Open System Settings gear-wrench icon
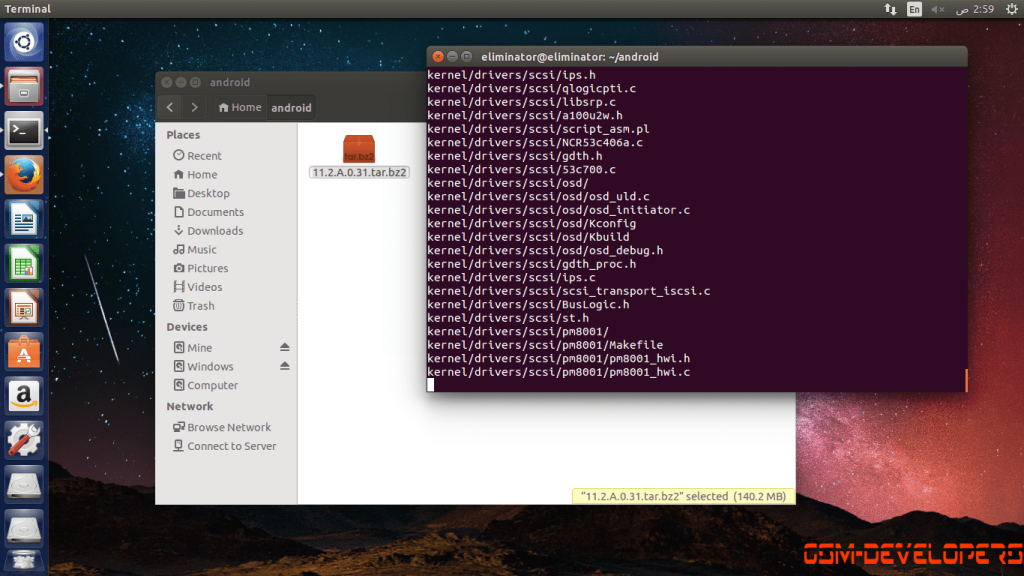The width and height of the screenshot is (1024, 576). tap(24, 439)
